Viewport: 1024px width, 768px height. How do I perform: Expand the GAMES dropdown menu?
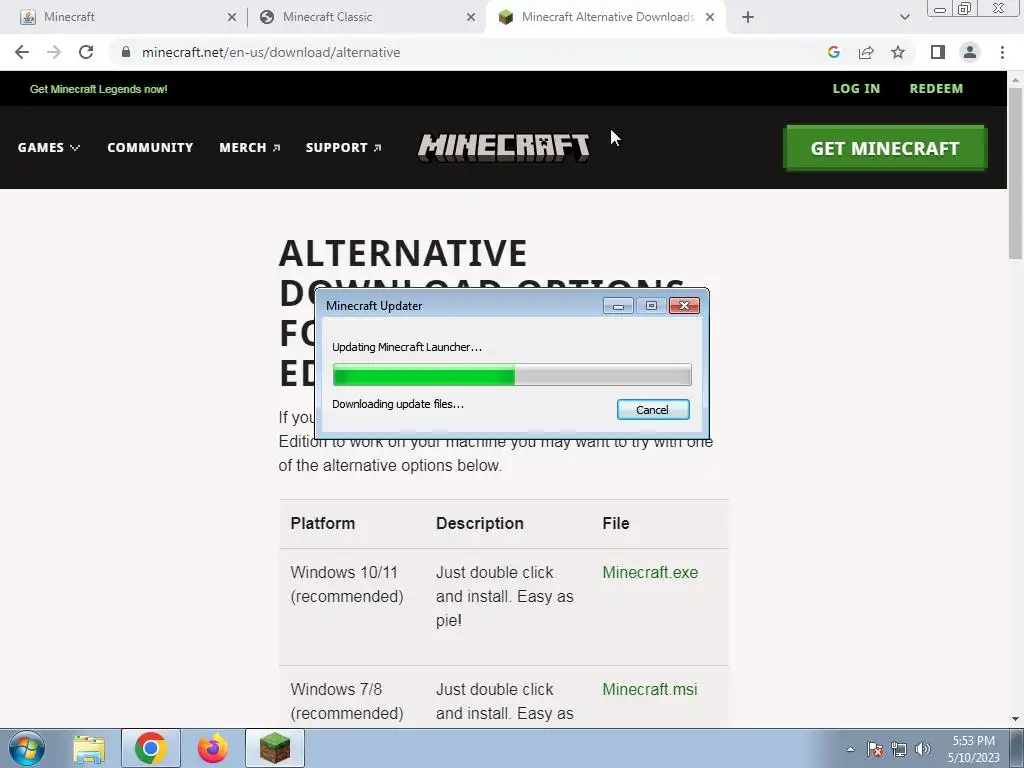(49, 148)
